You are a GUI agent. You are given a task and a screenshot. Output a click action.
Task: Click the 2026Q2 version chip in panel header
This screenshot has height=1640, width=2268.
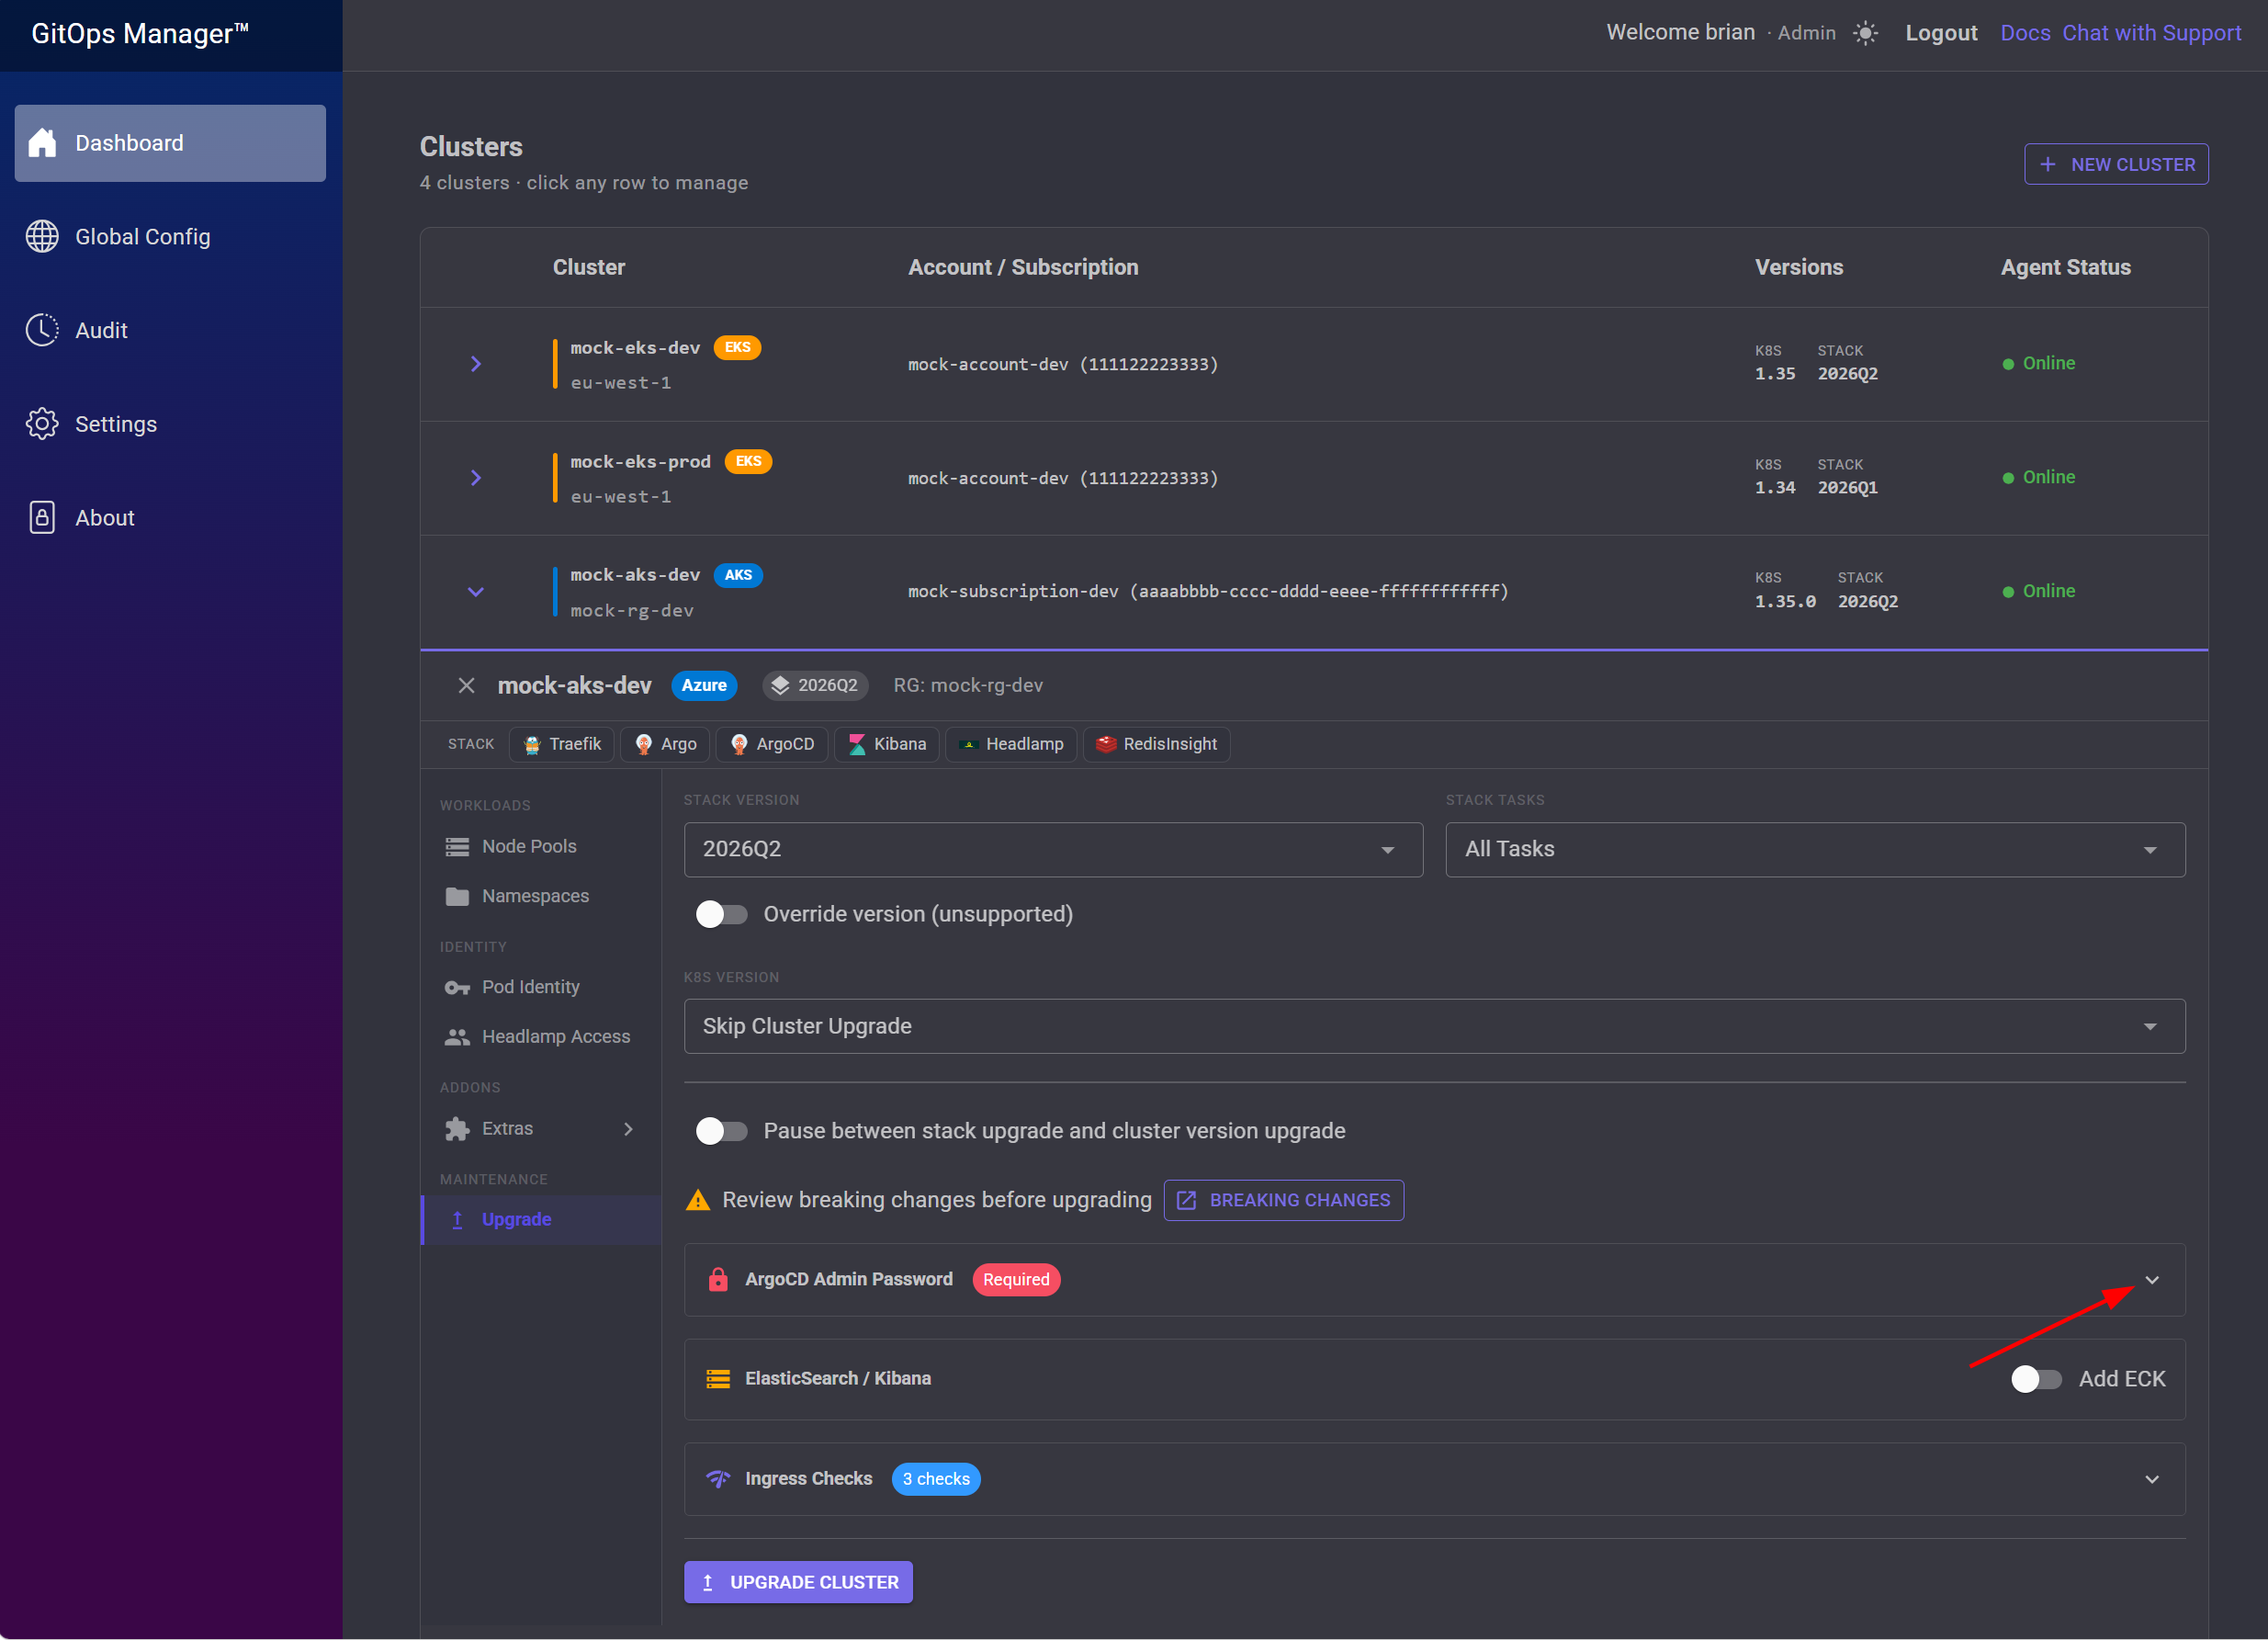[815, 686]
